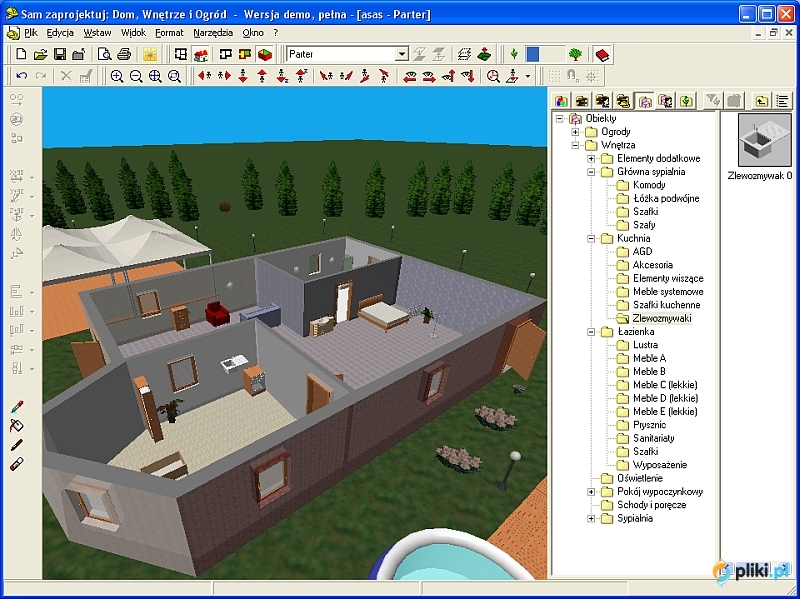Open the colors library tab icon

click(562, 101)
